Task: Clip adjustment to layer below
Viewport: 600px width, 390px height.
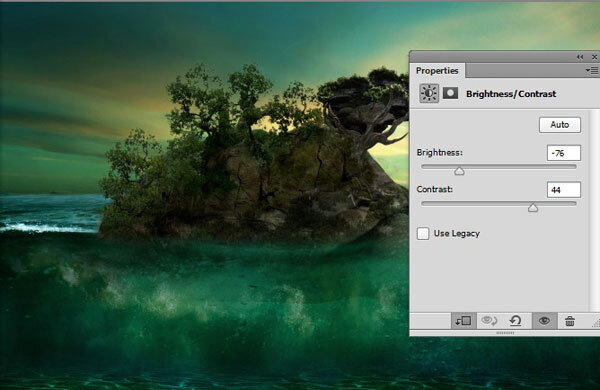Action: (463, 321)
